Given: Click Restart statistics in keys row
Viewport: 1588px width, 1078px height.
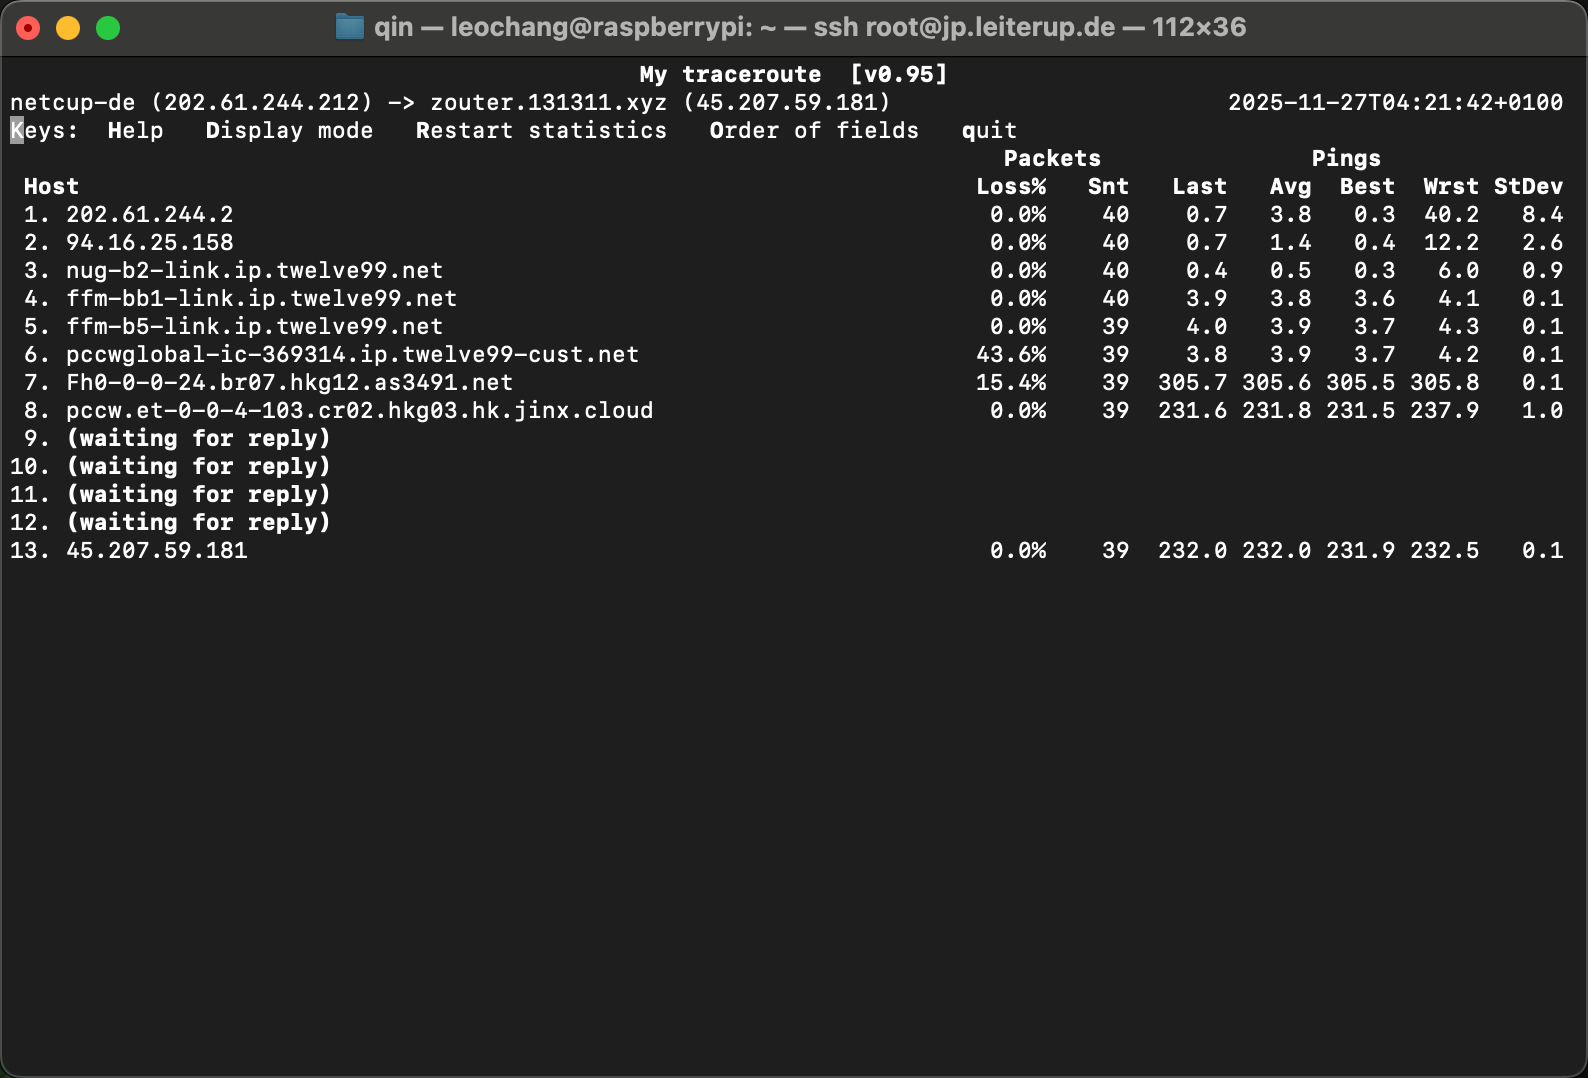Looking at the screenshot, I should click(541, 131).
